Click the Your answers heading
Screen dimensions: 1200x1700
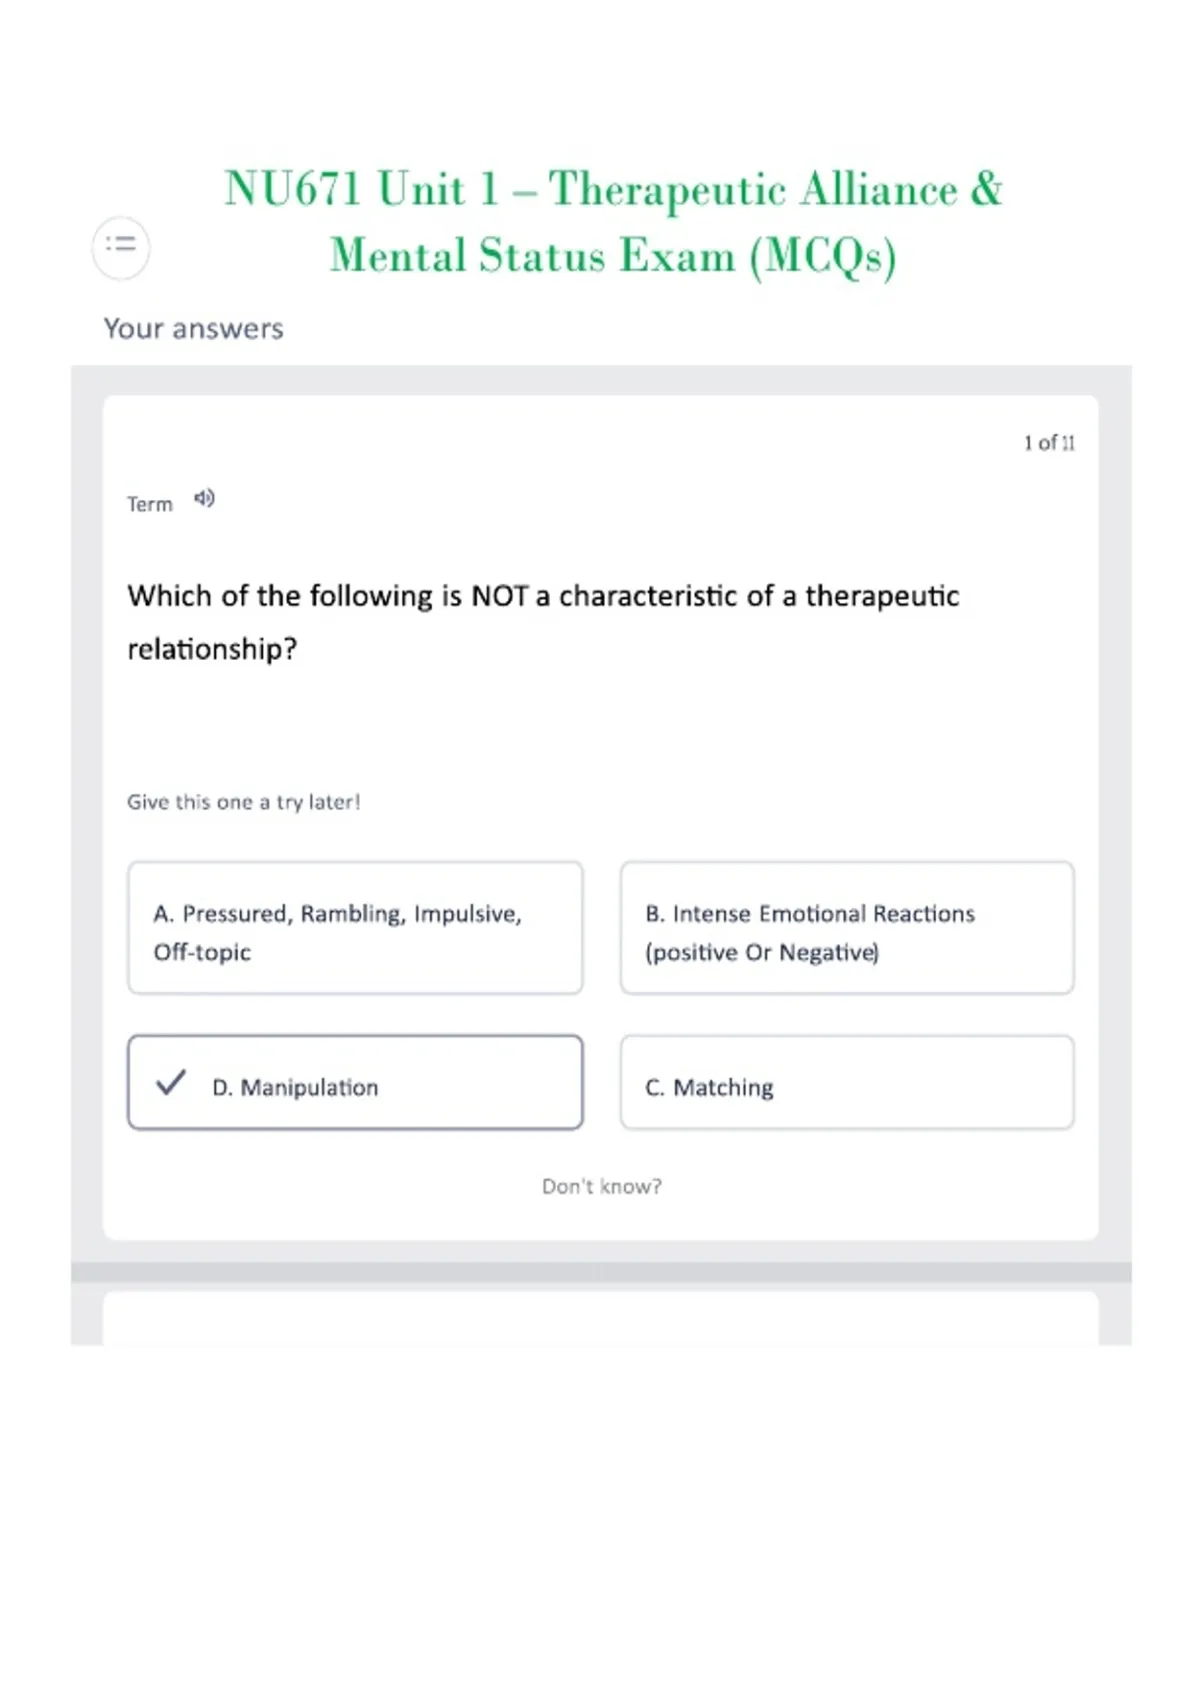194,328
